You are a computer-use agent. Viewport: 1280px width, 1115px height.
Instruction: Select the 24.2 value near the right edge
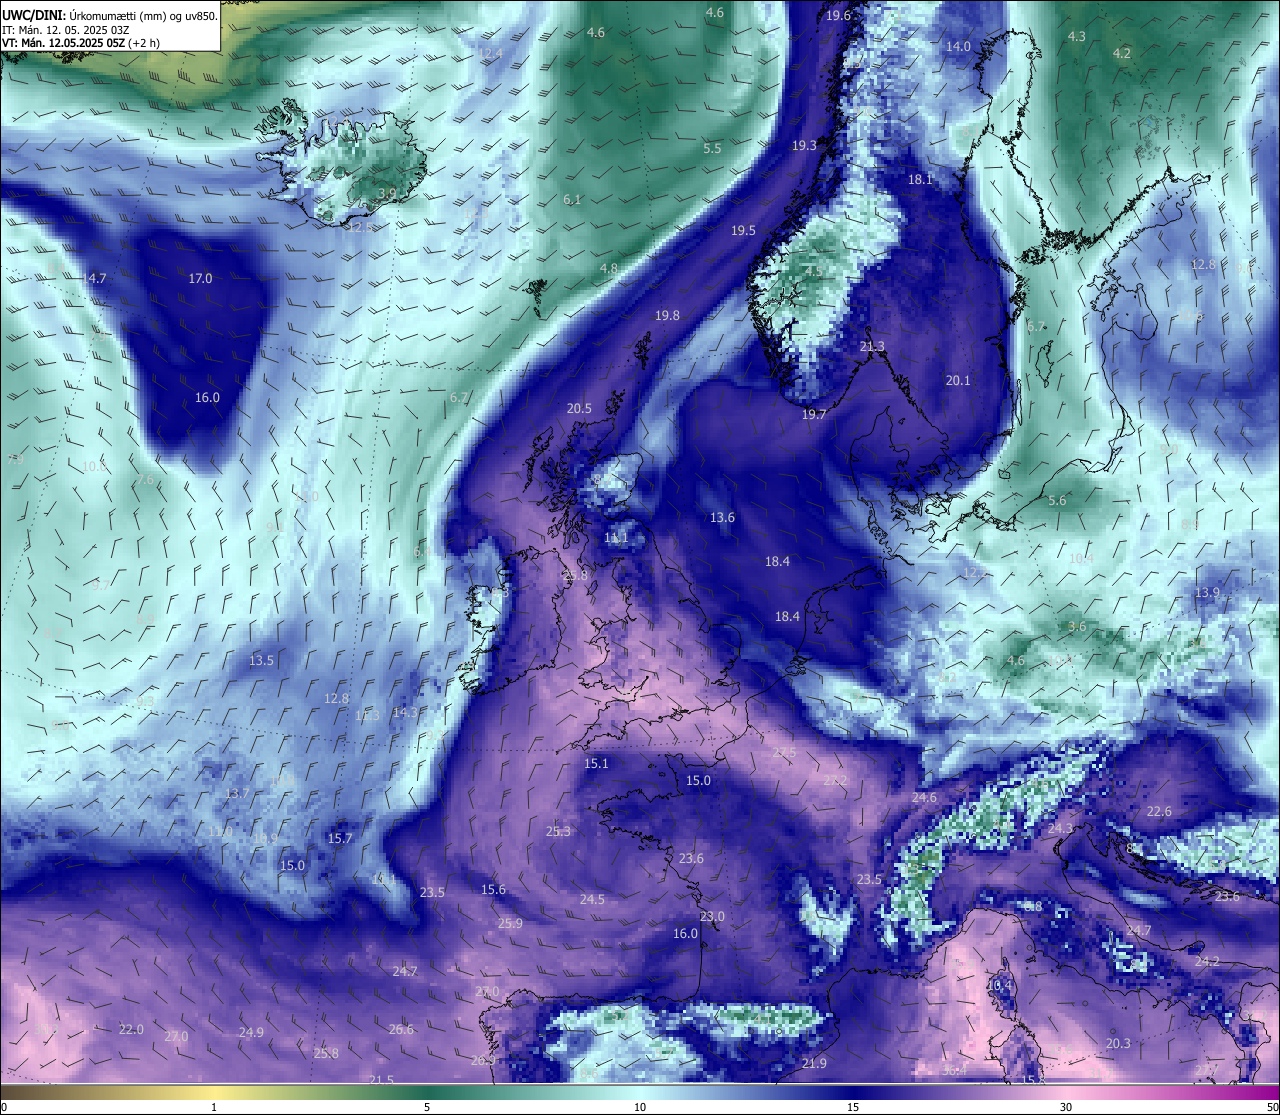pyautogui.click(x=1207, y=961)
